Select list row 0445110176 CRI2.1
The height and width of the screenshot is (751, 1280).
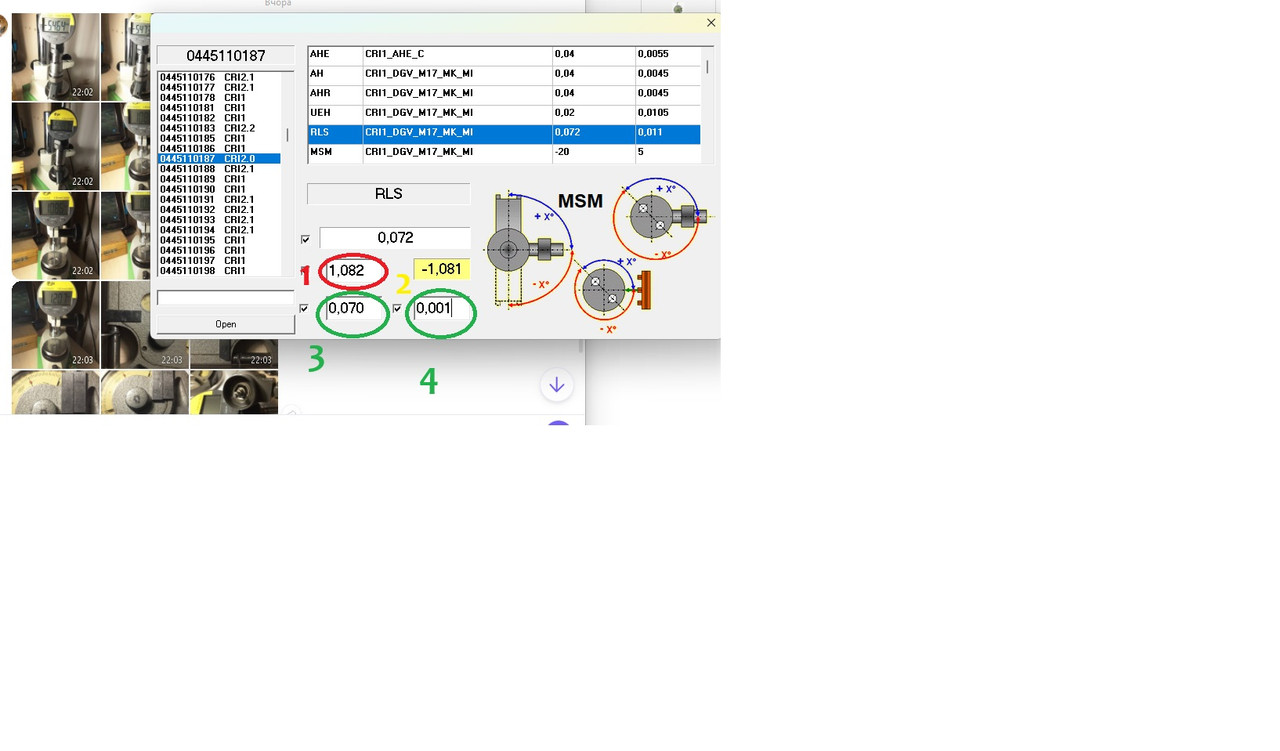pos(219,77)
